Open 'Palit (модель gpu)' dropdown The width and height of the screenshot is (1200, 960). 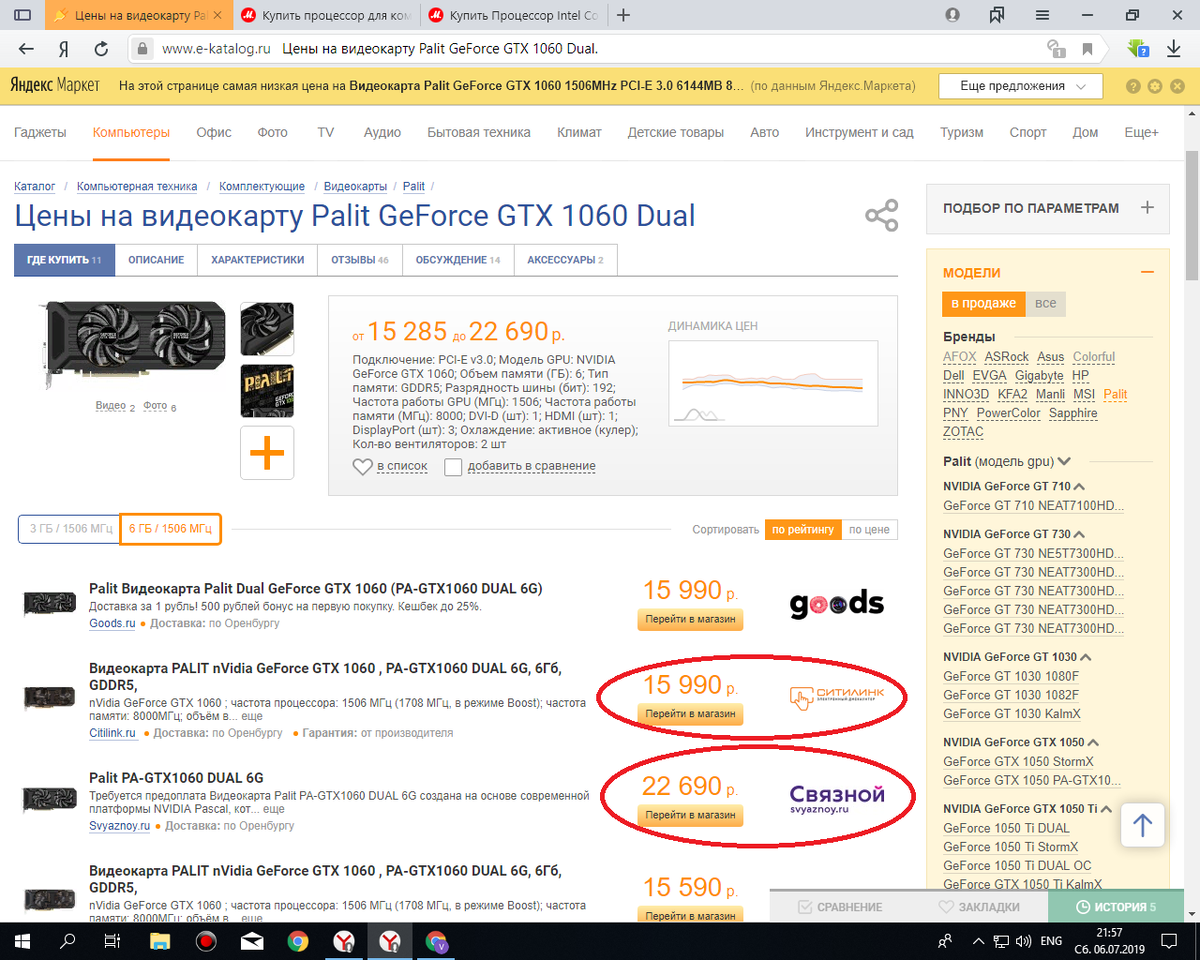pos(1007,461)
